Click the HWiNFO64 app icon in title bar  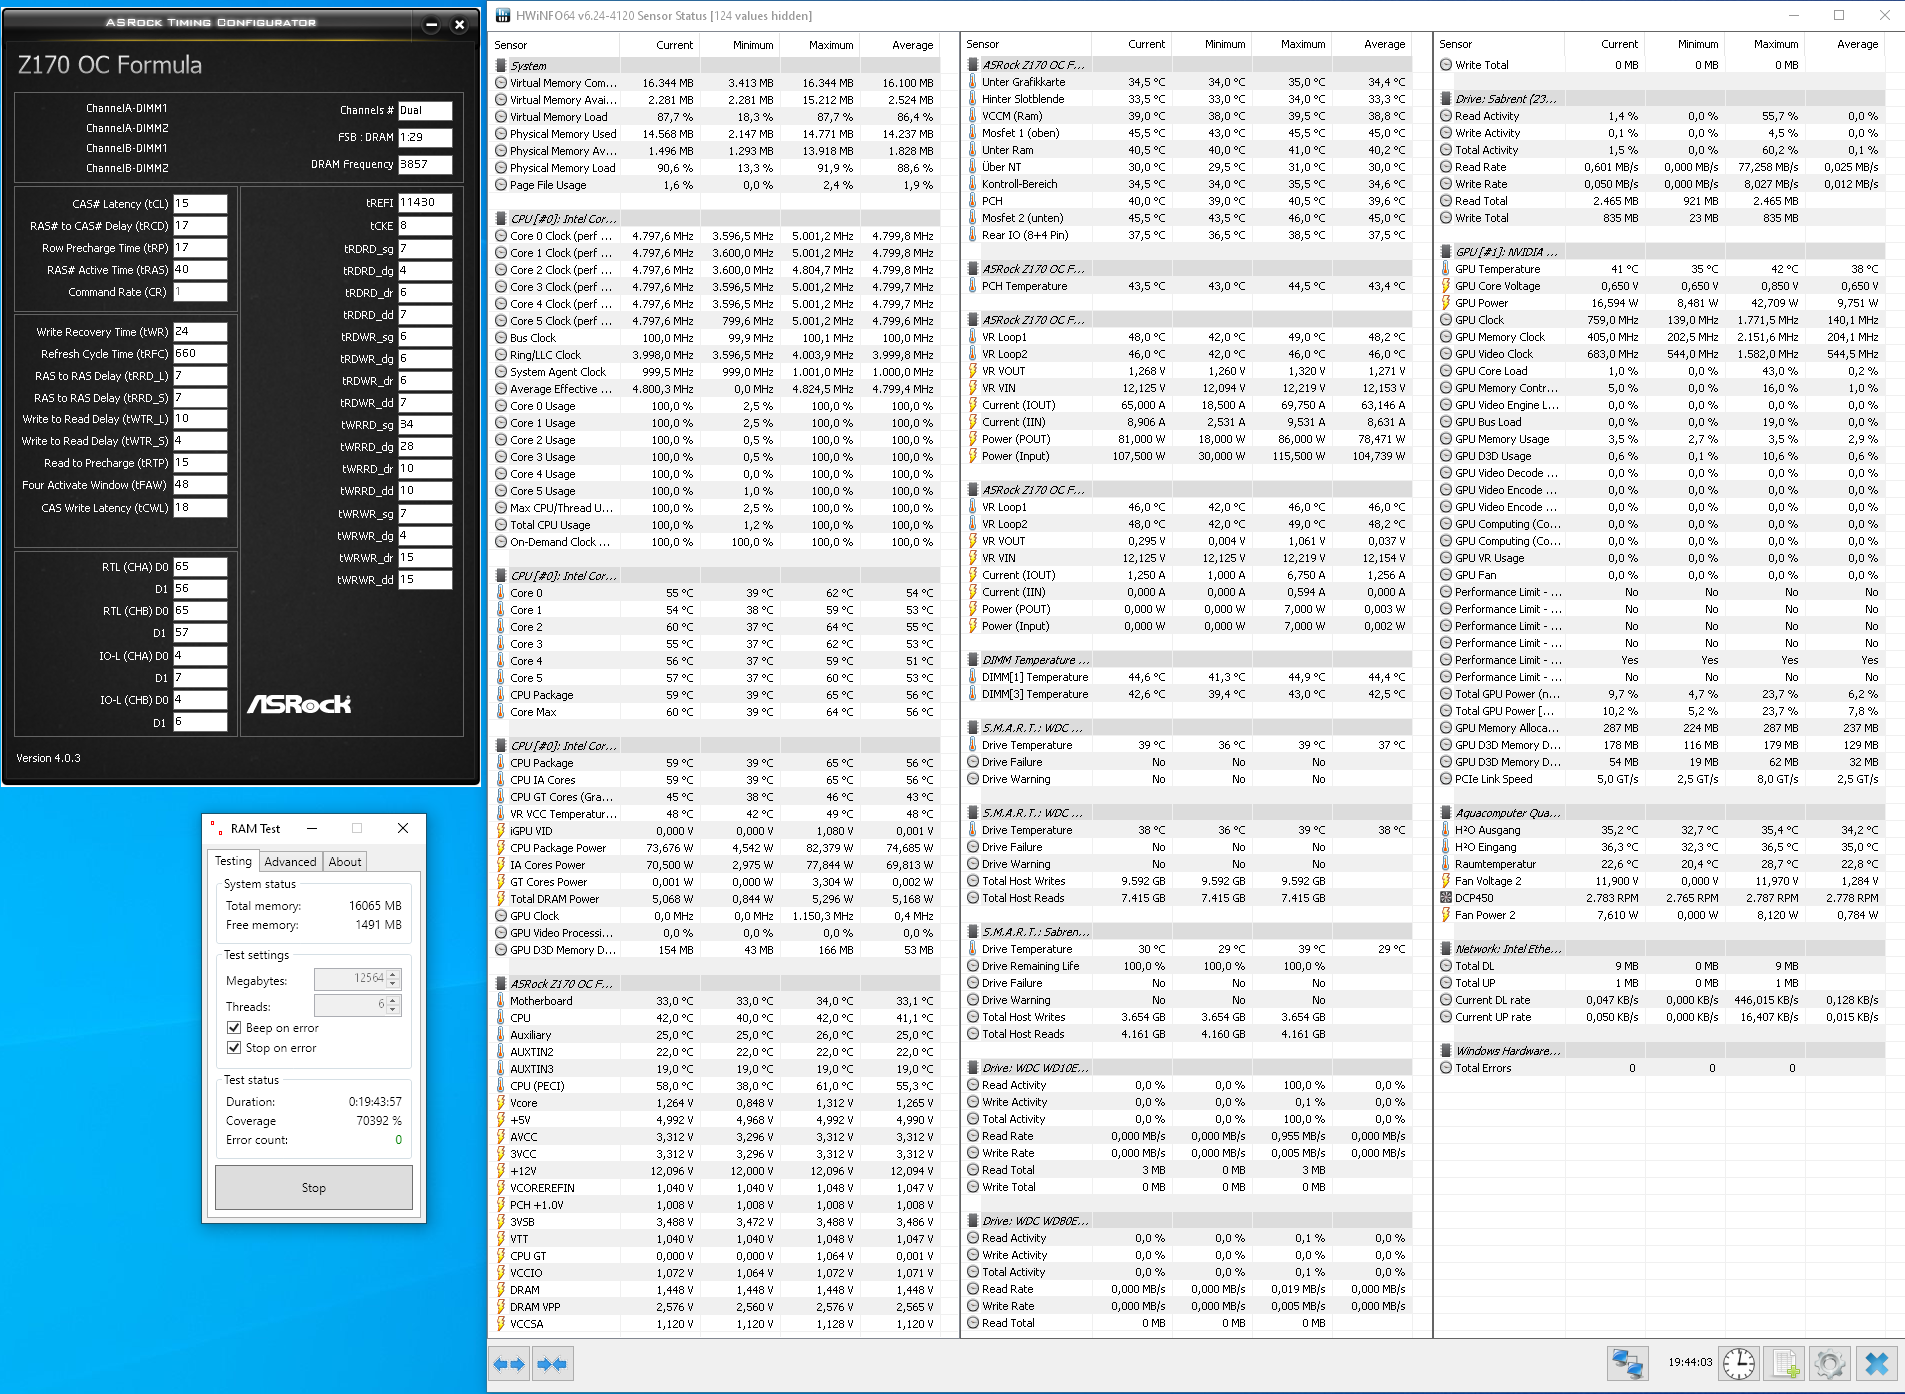[x=503, y=15]
